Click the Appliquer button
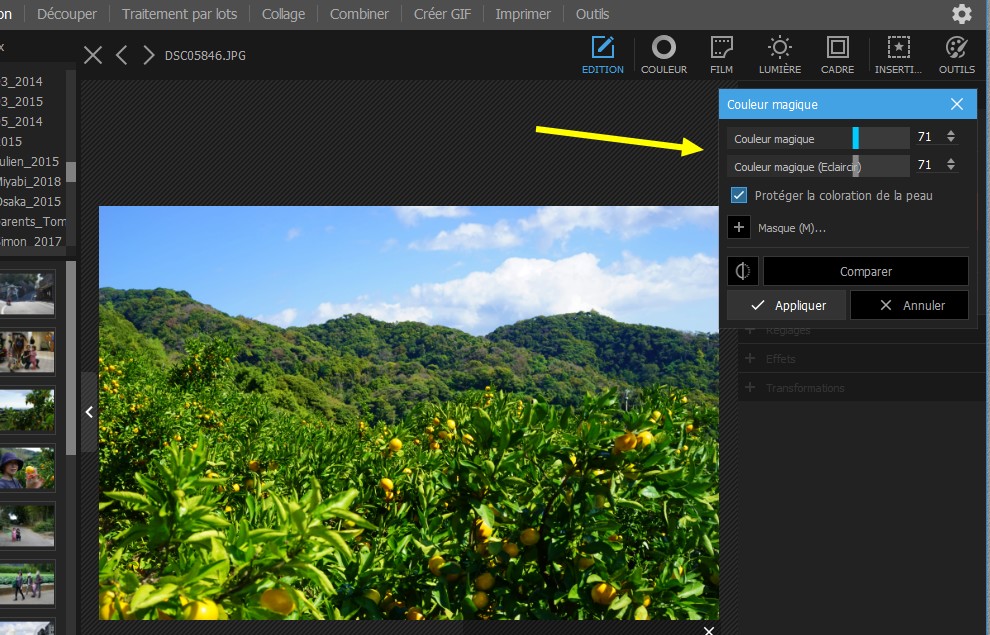The height and width of the screenshot is (635, 990). coord(786,305)
